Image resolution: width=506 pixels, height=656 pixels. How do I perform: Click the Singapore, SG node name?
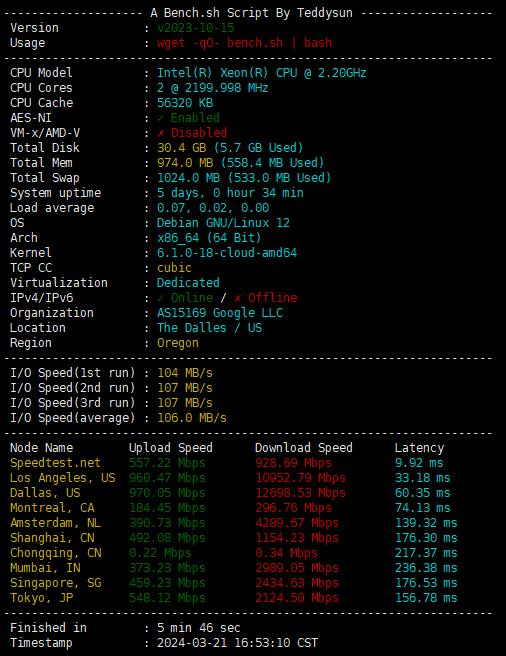coord(55,583)
